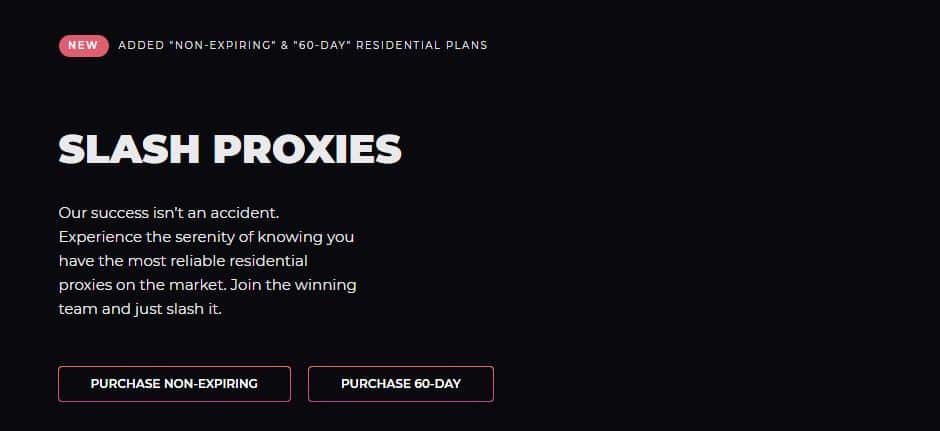The width and height of the screenshot is (940, 431).
Task: Click the word PROXIES in the headline
Action: coord(308,149)
